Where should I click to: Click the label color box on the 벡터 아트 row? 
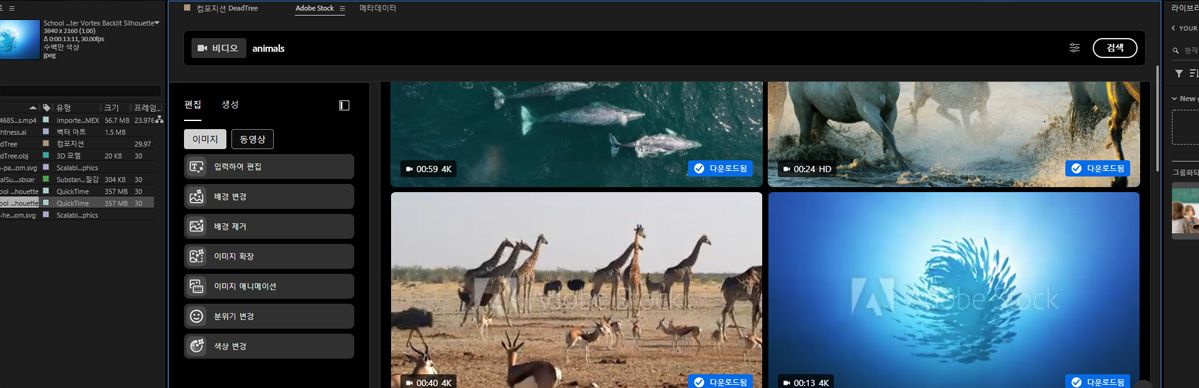pos(46,132)
